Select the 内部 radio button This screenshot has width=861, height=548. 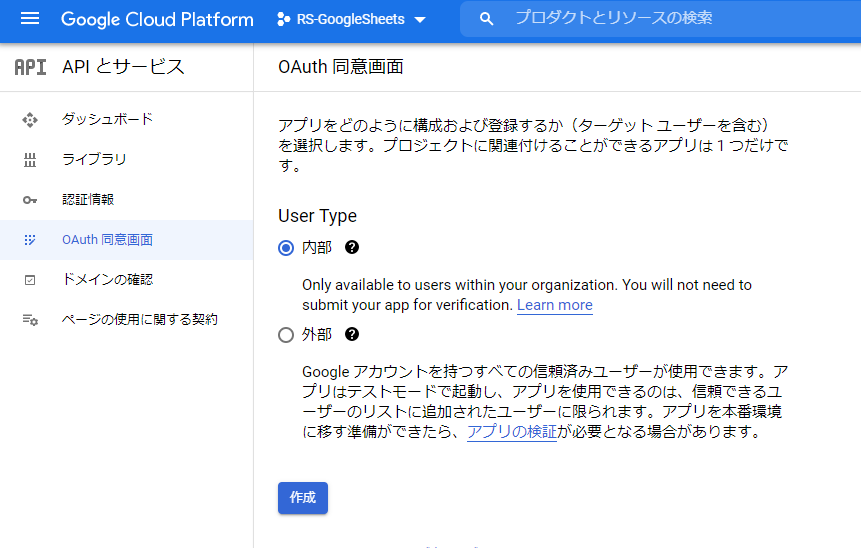tap(286, 248)
